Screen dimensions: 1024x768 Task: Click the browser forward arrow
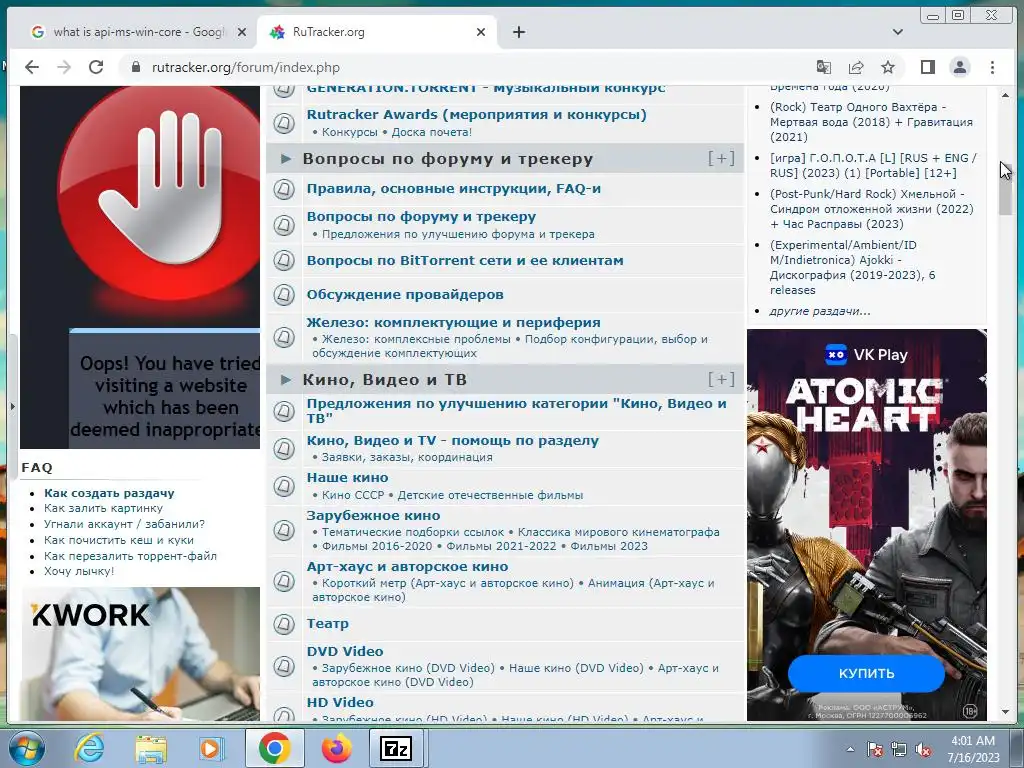pyautogui.click(x=64, y=67)
